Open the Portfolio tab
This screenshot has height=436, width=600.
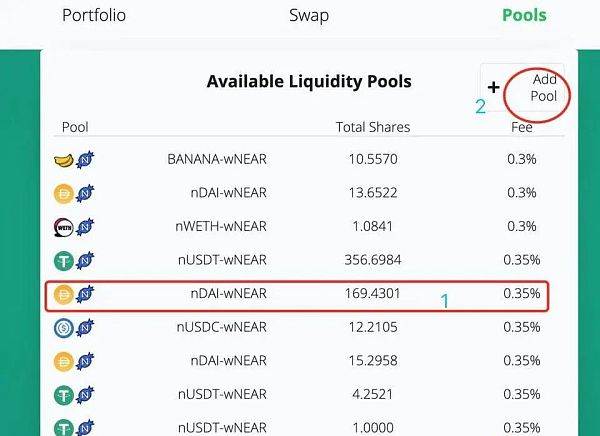94,15
